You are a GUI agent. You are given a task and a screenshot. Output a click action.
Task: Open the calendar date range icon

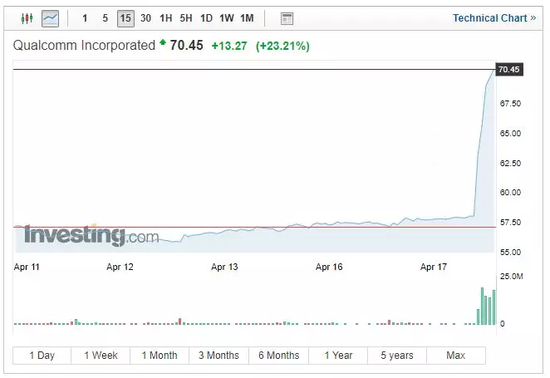(x=287, y=19)
